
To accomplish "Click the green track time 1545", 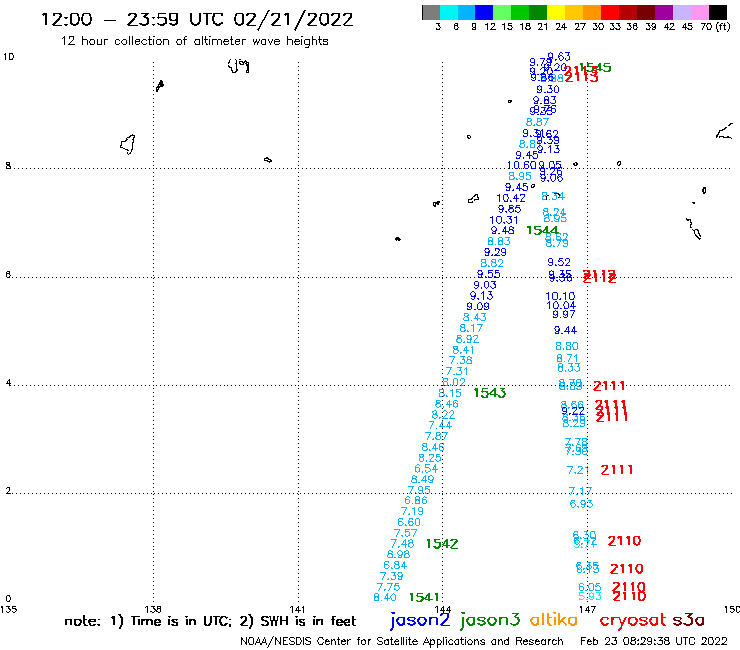I will click(596, 68).
